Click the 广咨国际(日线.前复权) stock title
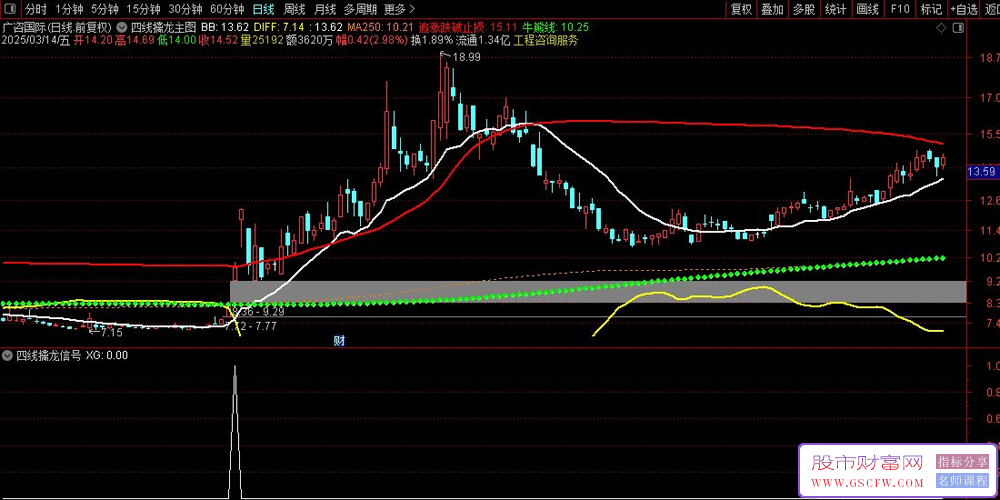The height and width of the screenshot is (500, 1000). pyautogui.click(x=57, y=27)
